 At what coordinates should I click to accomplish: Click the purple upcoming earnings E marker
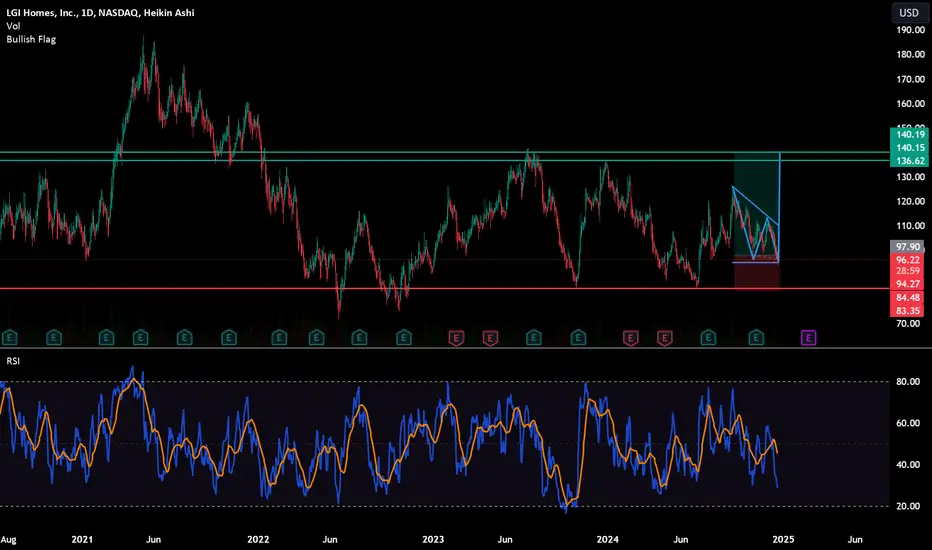808,338
